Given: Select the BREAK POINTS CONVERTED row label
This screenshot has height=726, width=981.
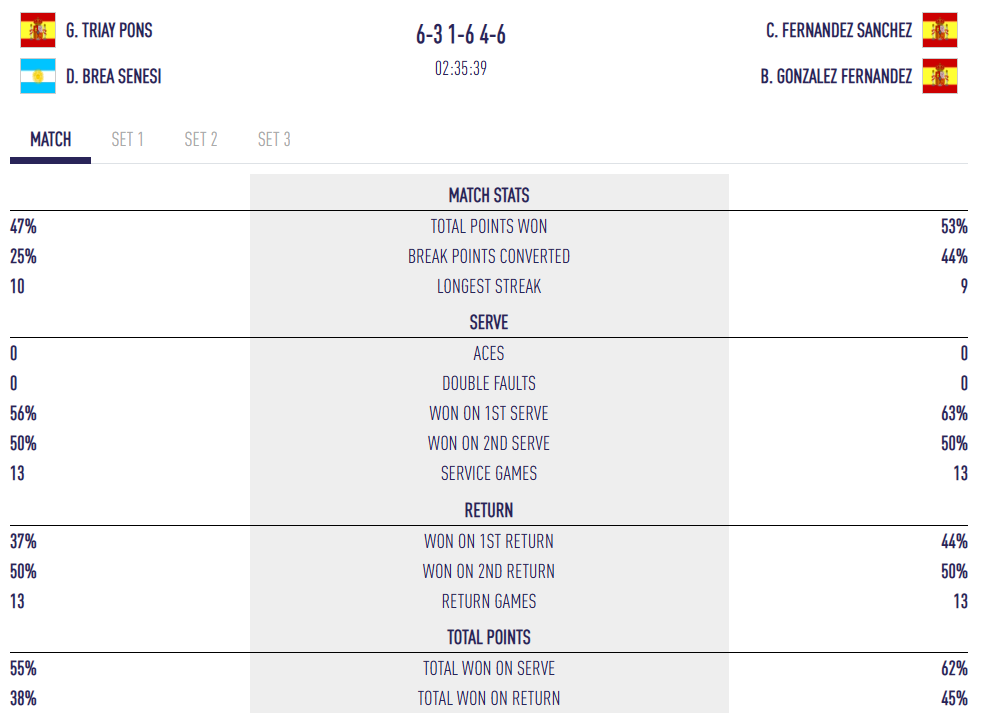Looking at the screenshot, I should click(489, 257).
